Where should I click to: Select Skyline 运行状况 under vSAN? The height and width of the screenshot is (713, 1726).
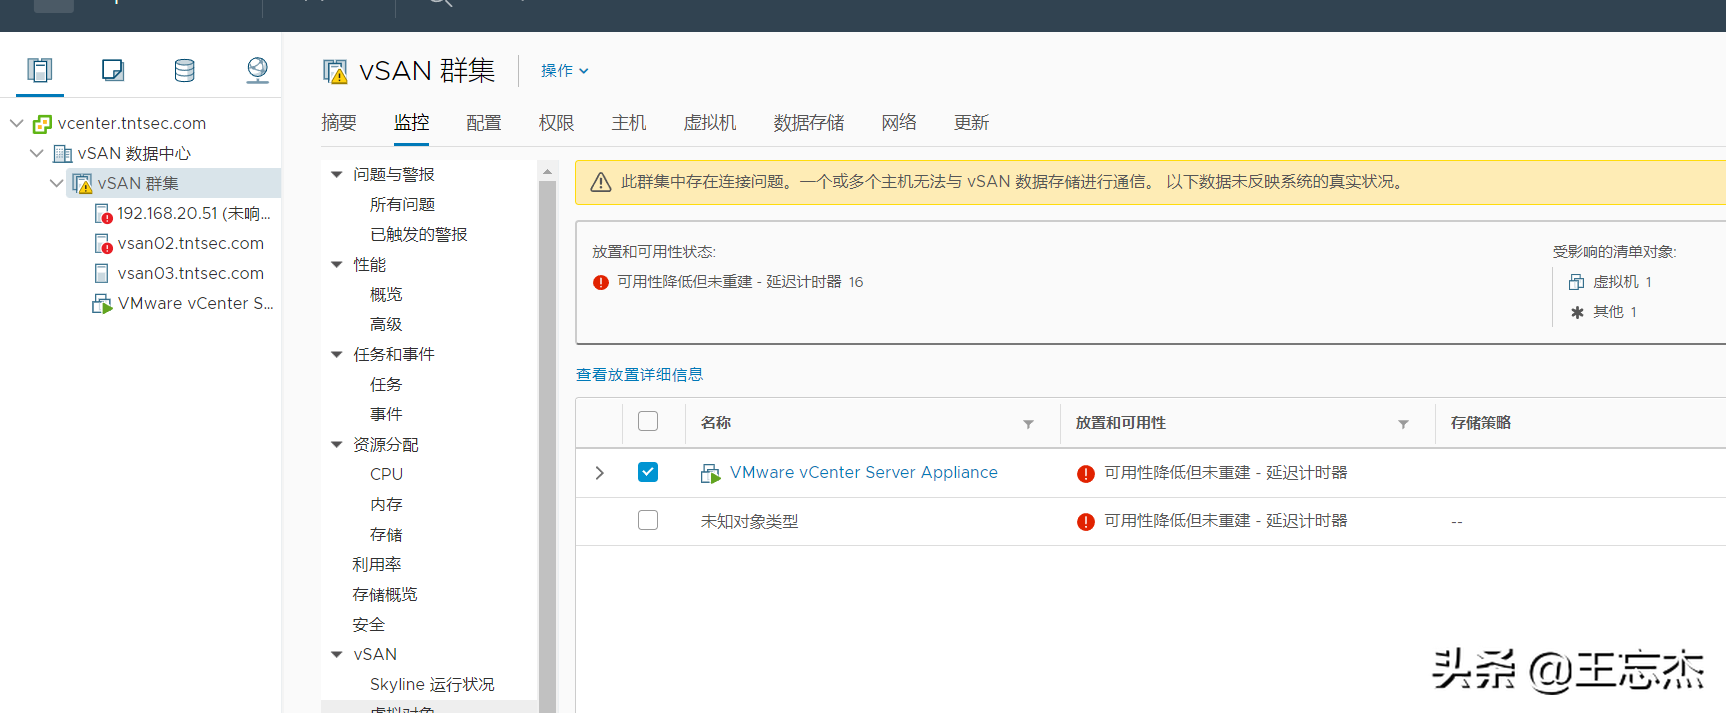[x=432, y=684]
